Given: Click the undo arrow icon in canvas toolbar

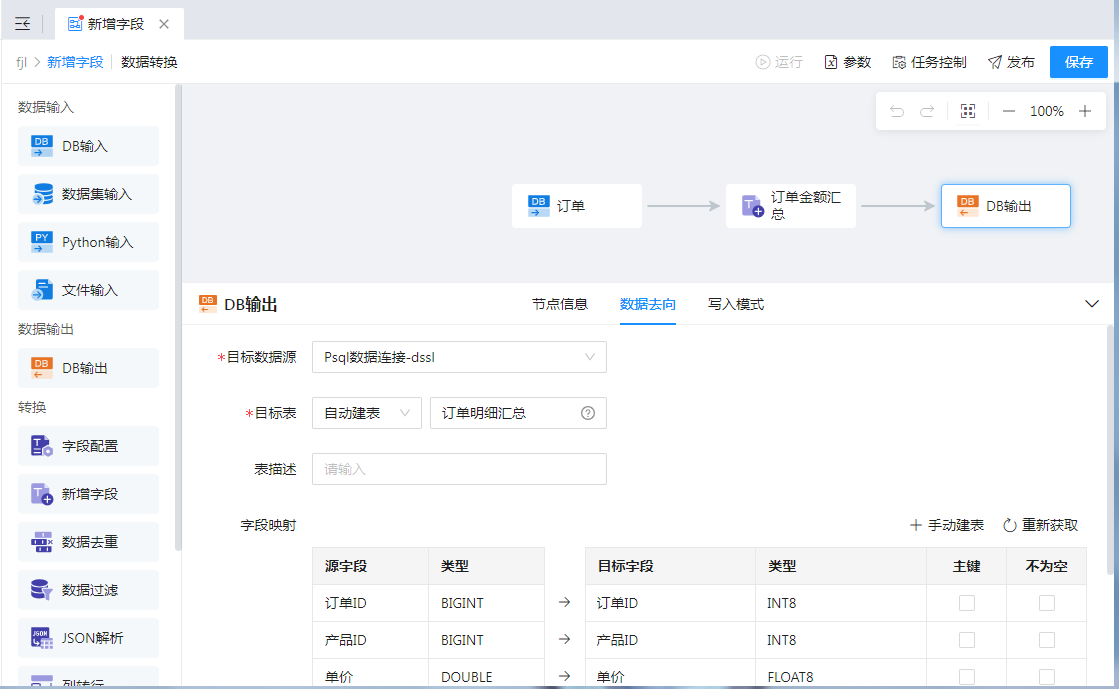Looking at the screenshot, I should coord(897,111).
